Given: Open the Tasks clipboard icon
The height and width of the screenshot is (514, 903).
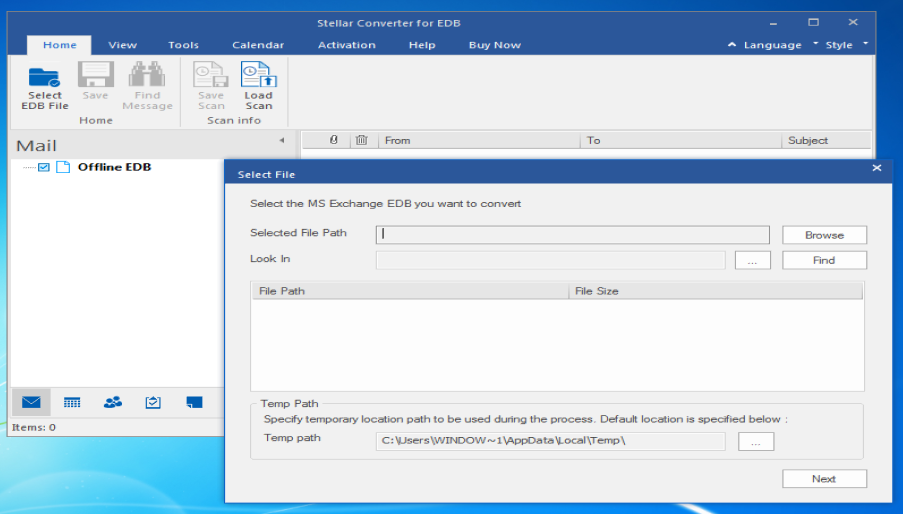Looking at the screenshot, I should coord(153,402).
